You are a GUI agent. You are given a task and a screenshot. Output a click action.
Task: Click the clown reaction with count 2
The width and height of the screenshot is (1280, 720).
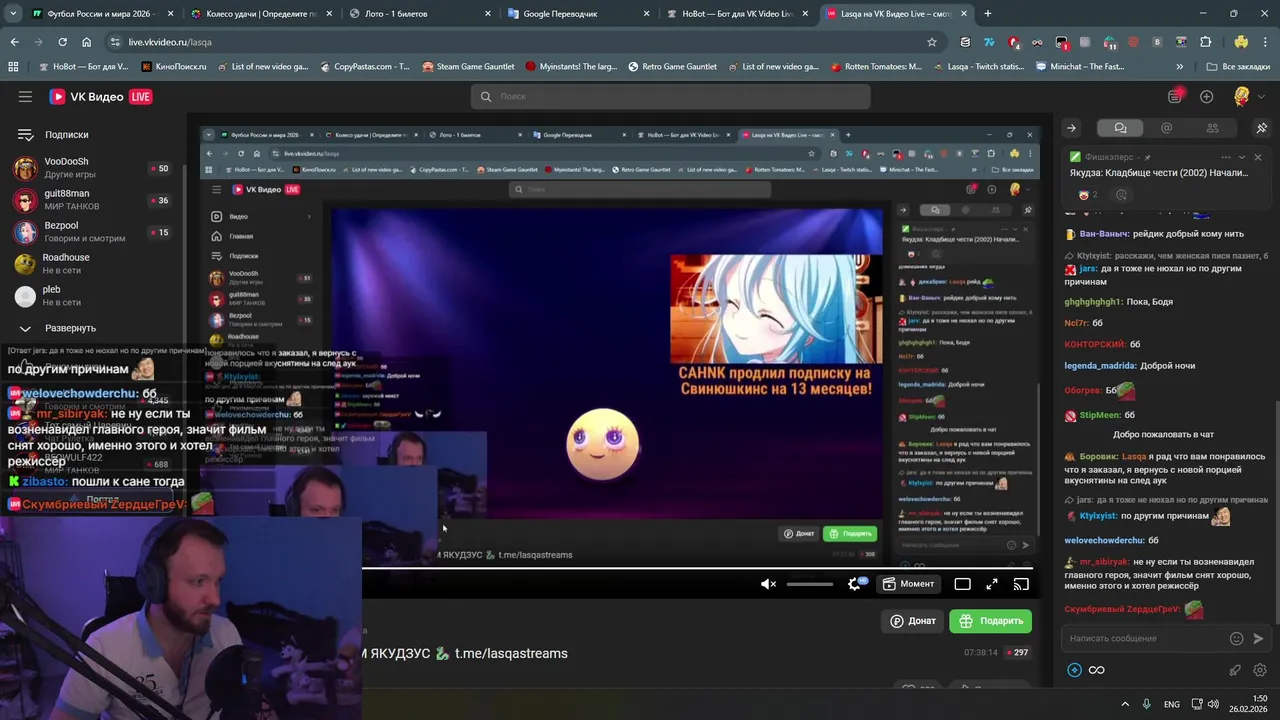(1088, 195)
